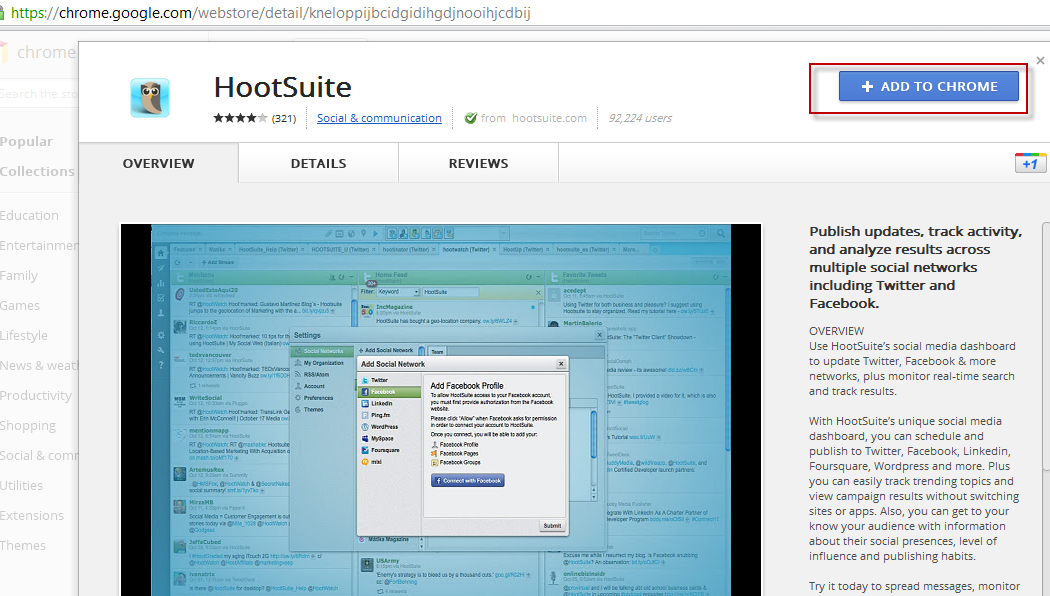Click the 92,224 users text
Viewport: 1050px width, 596px height.
coord(640,118)
